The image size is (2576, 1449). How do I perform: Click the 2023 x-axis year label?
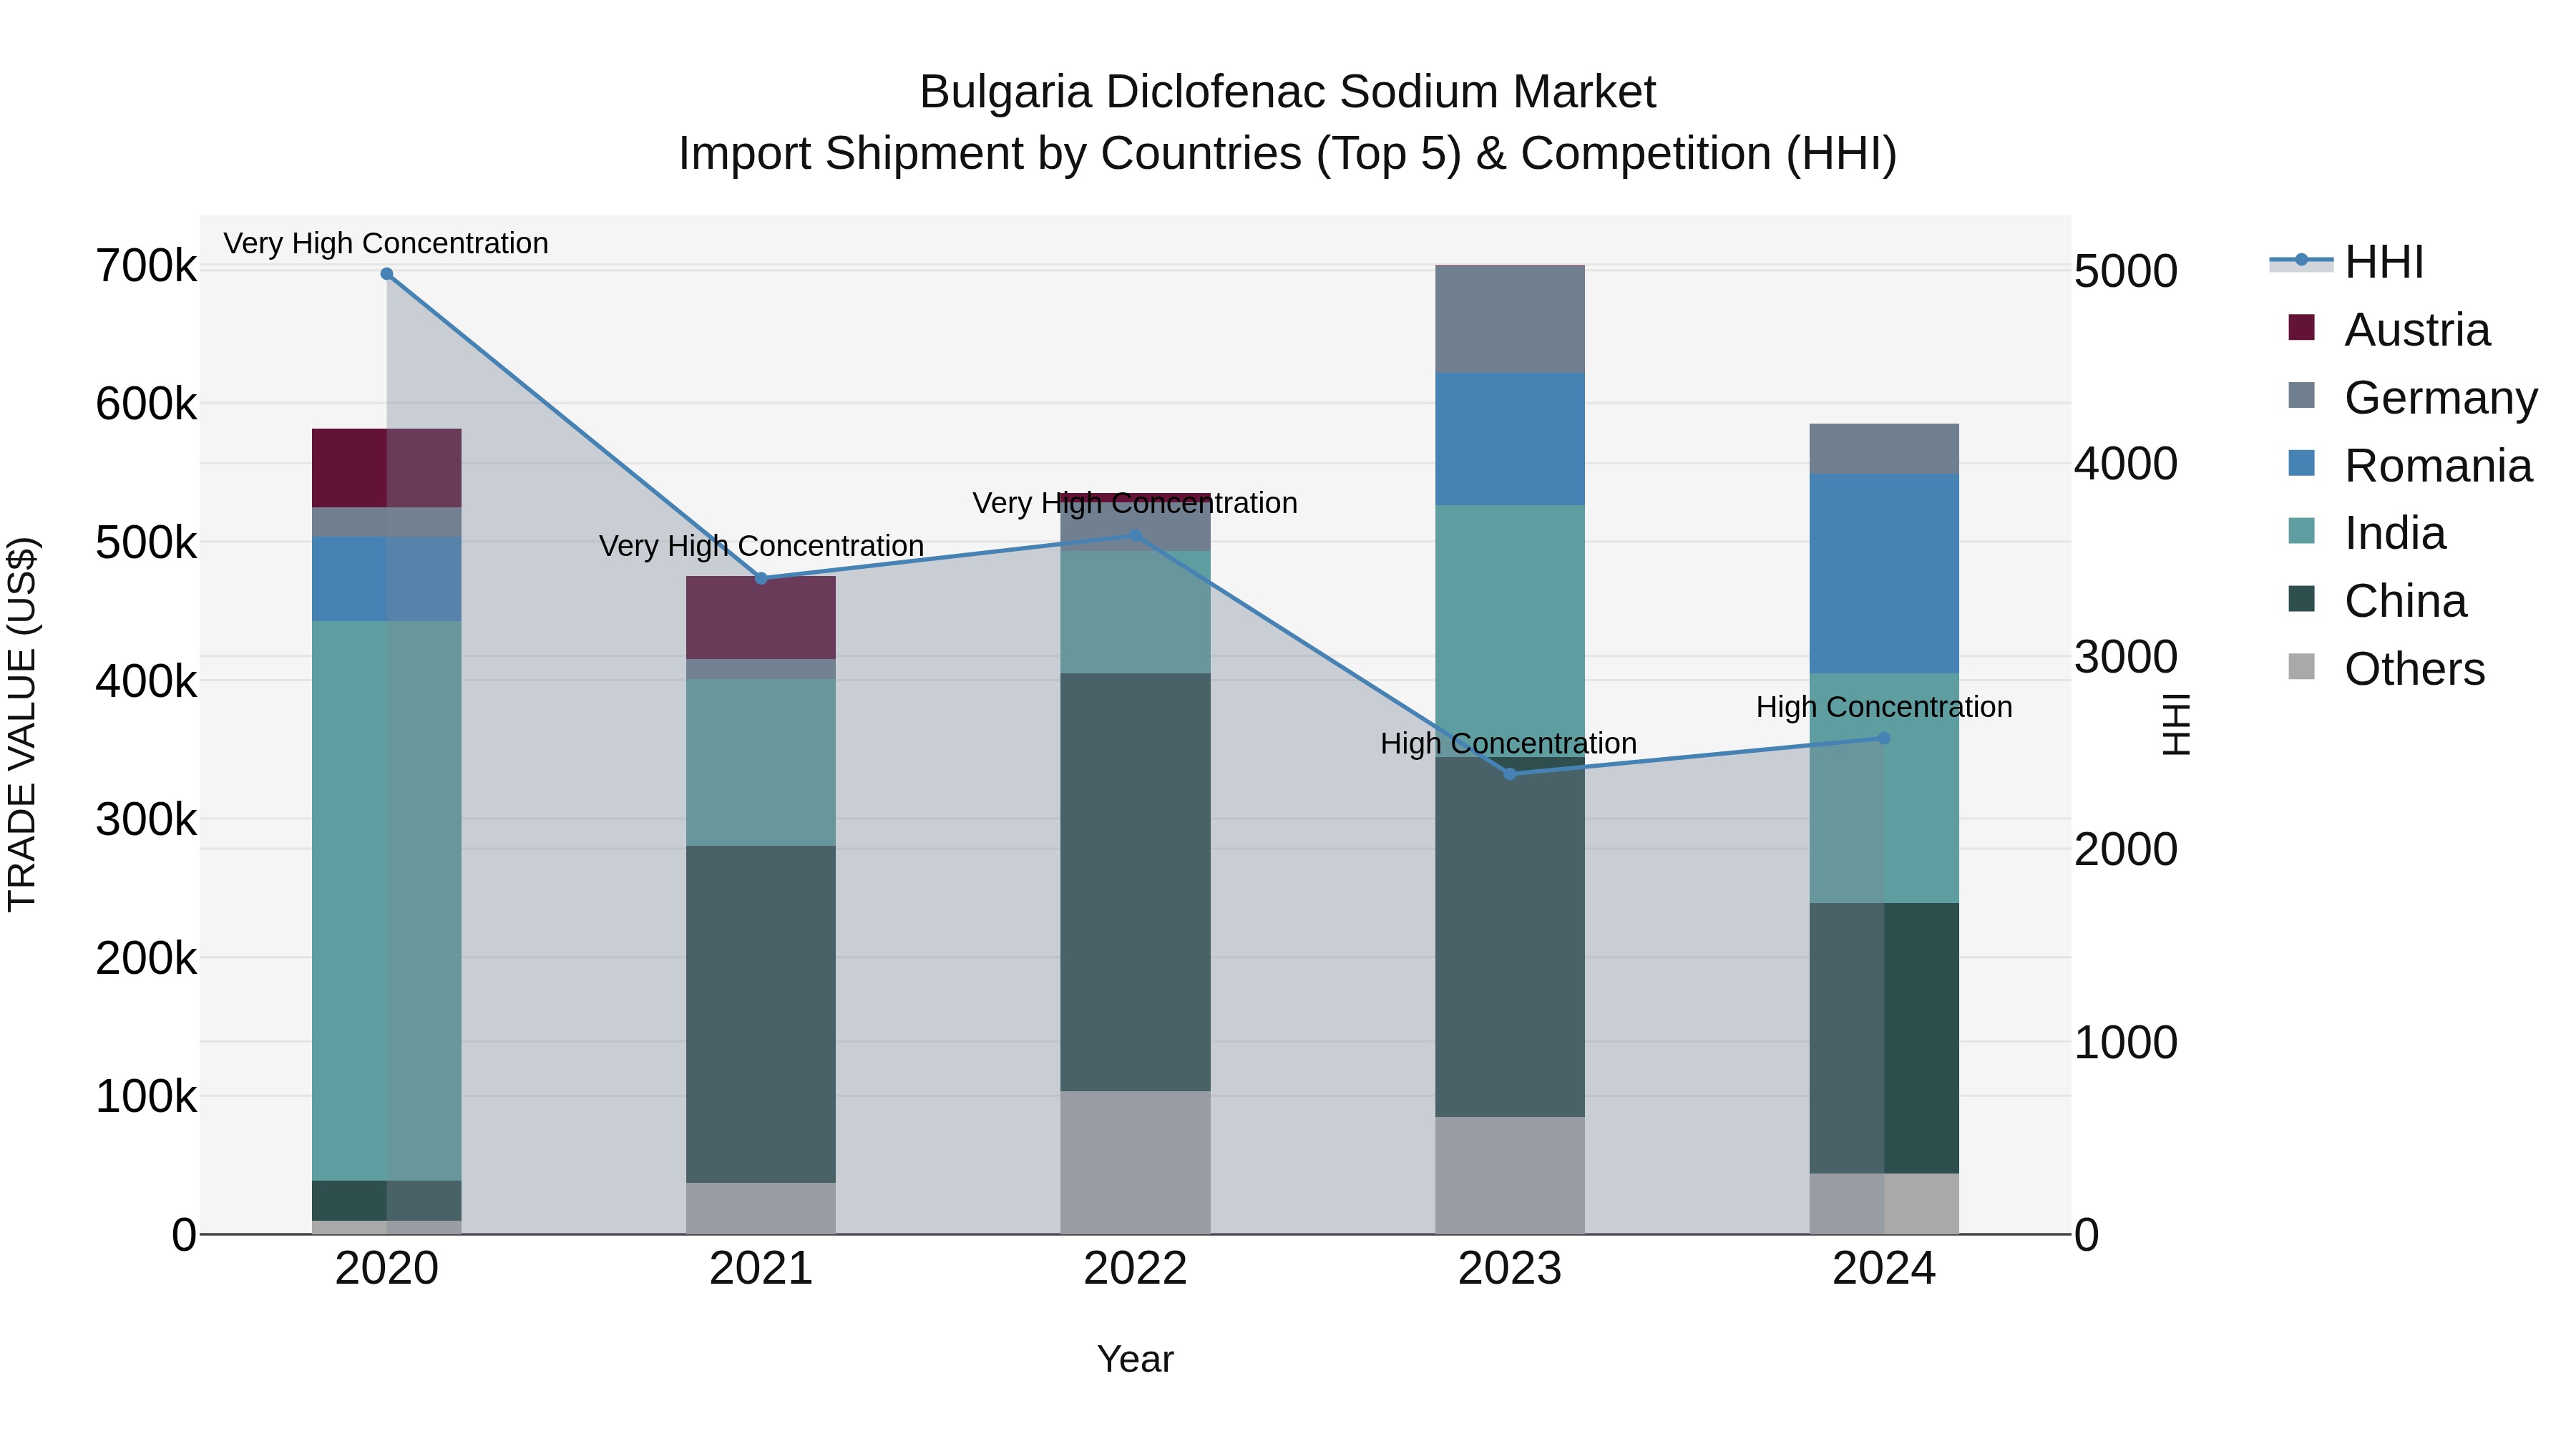pyautogui.click(x=1510, y=1269)
